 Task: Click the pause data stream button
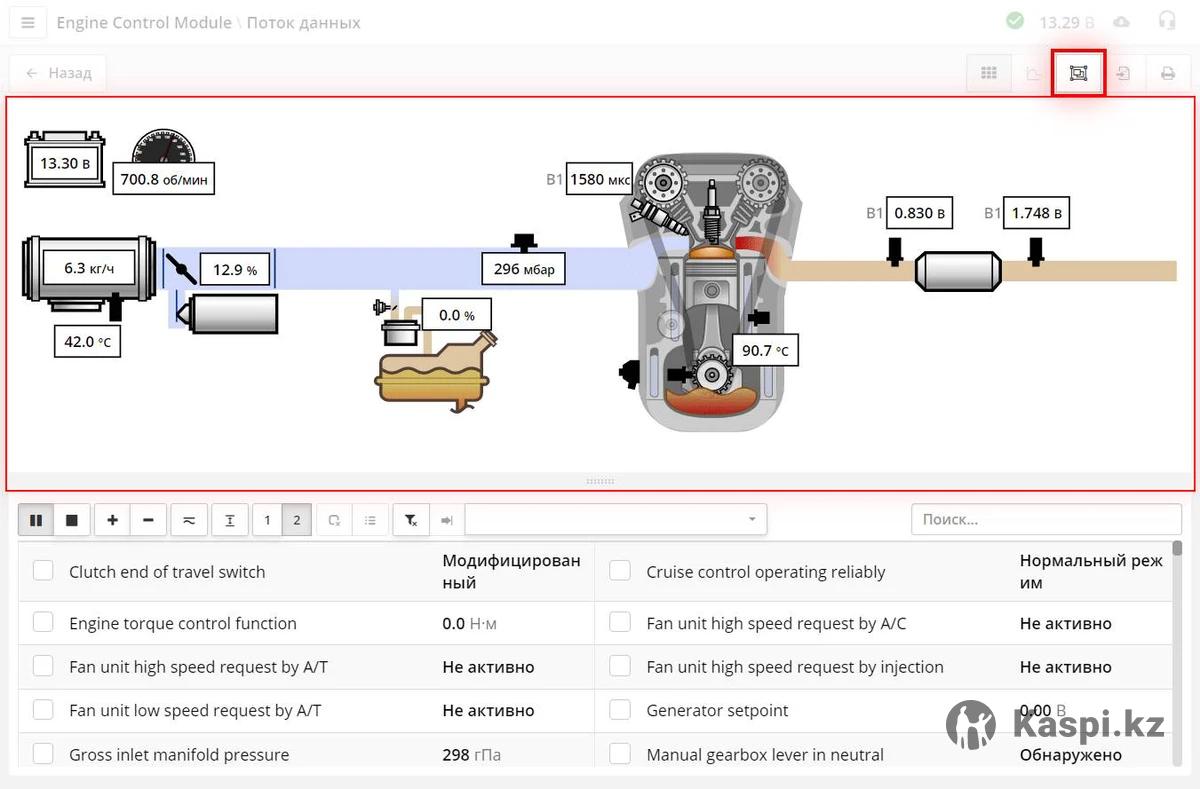(x=36, y=520)
